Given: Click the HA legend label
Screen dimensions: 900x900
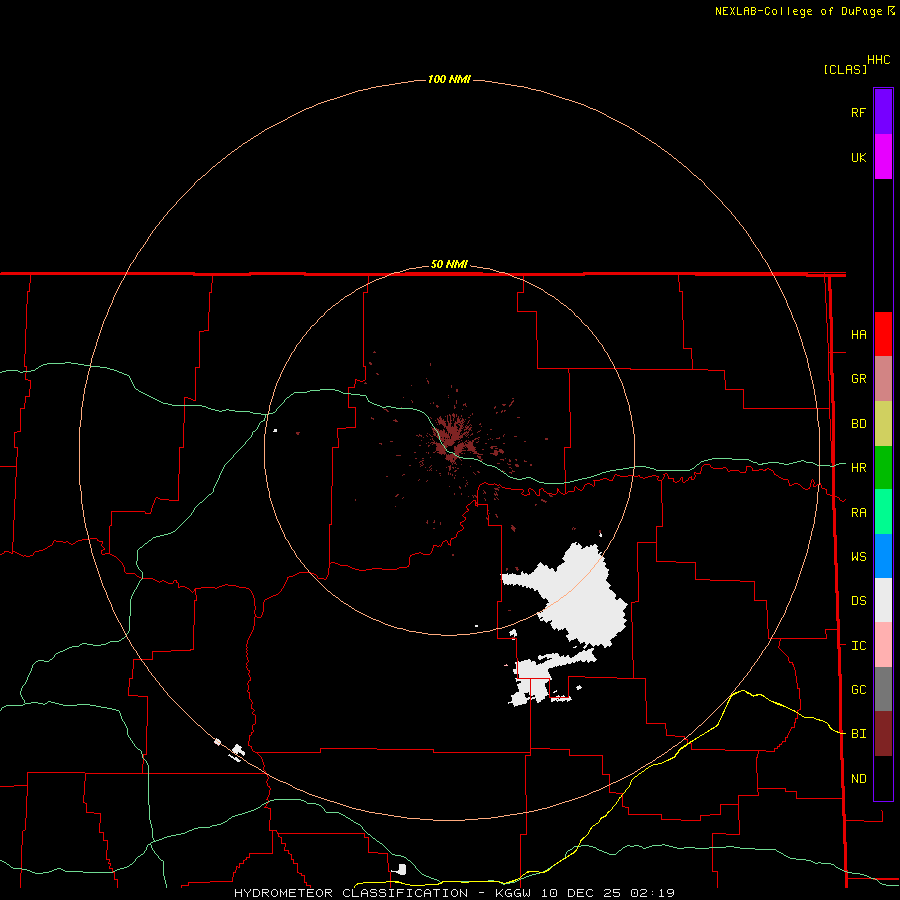Looking at the screenshot, I should coord(858,334).
